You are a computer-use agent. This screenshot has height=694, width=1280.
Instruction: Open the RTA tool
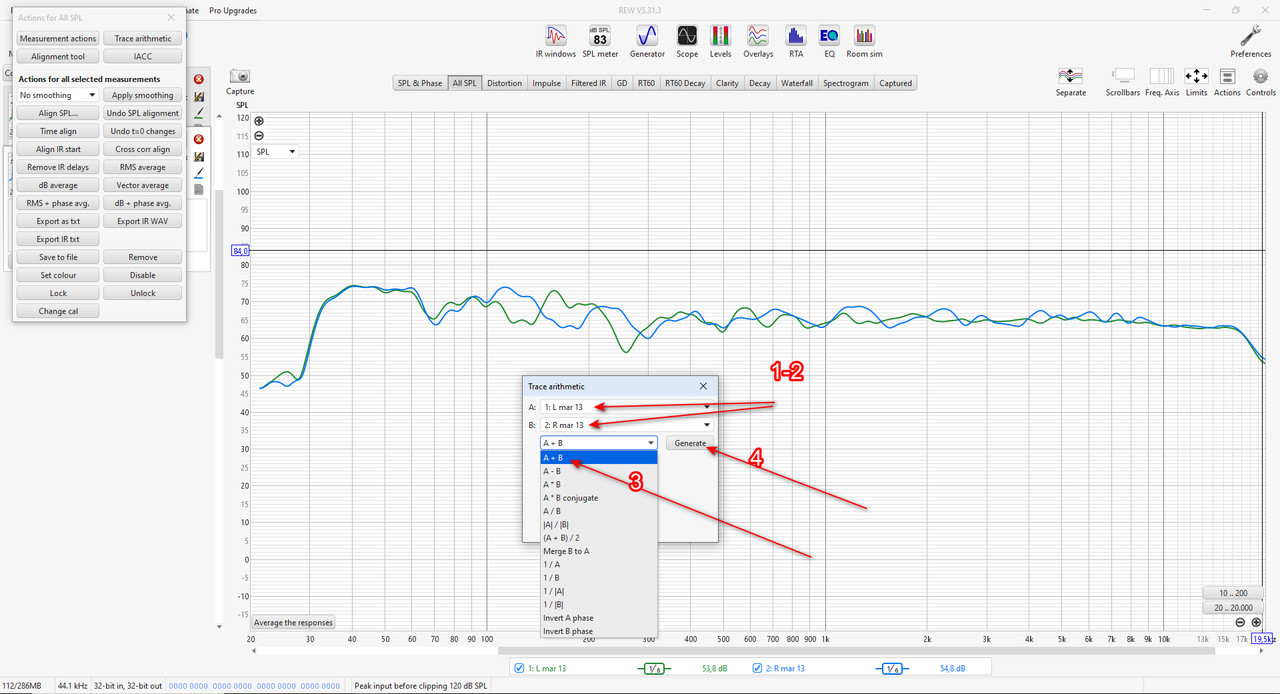[x=796, y=41]
